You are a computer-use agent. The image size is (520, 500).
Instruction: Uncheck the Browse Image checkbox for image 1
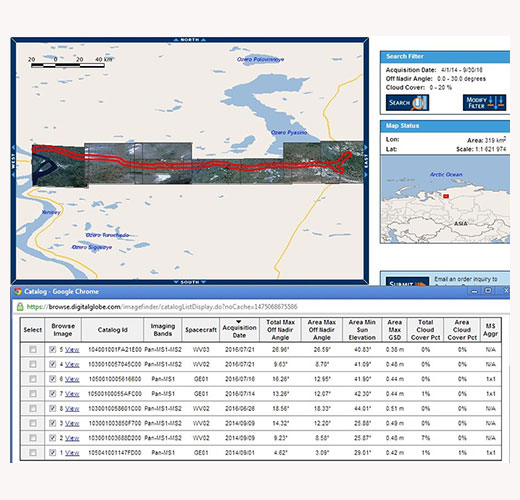click(52, 452)
